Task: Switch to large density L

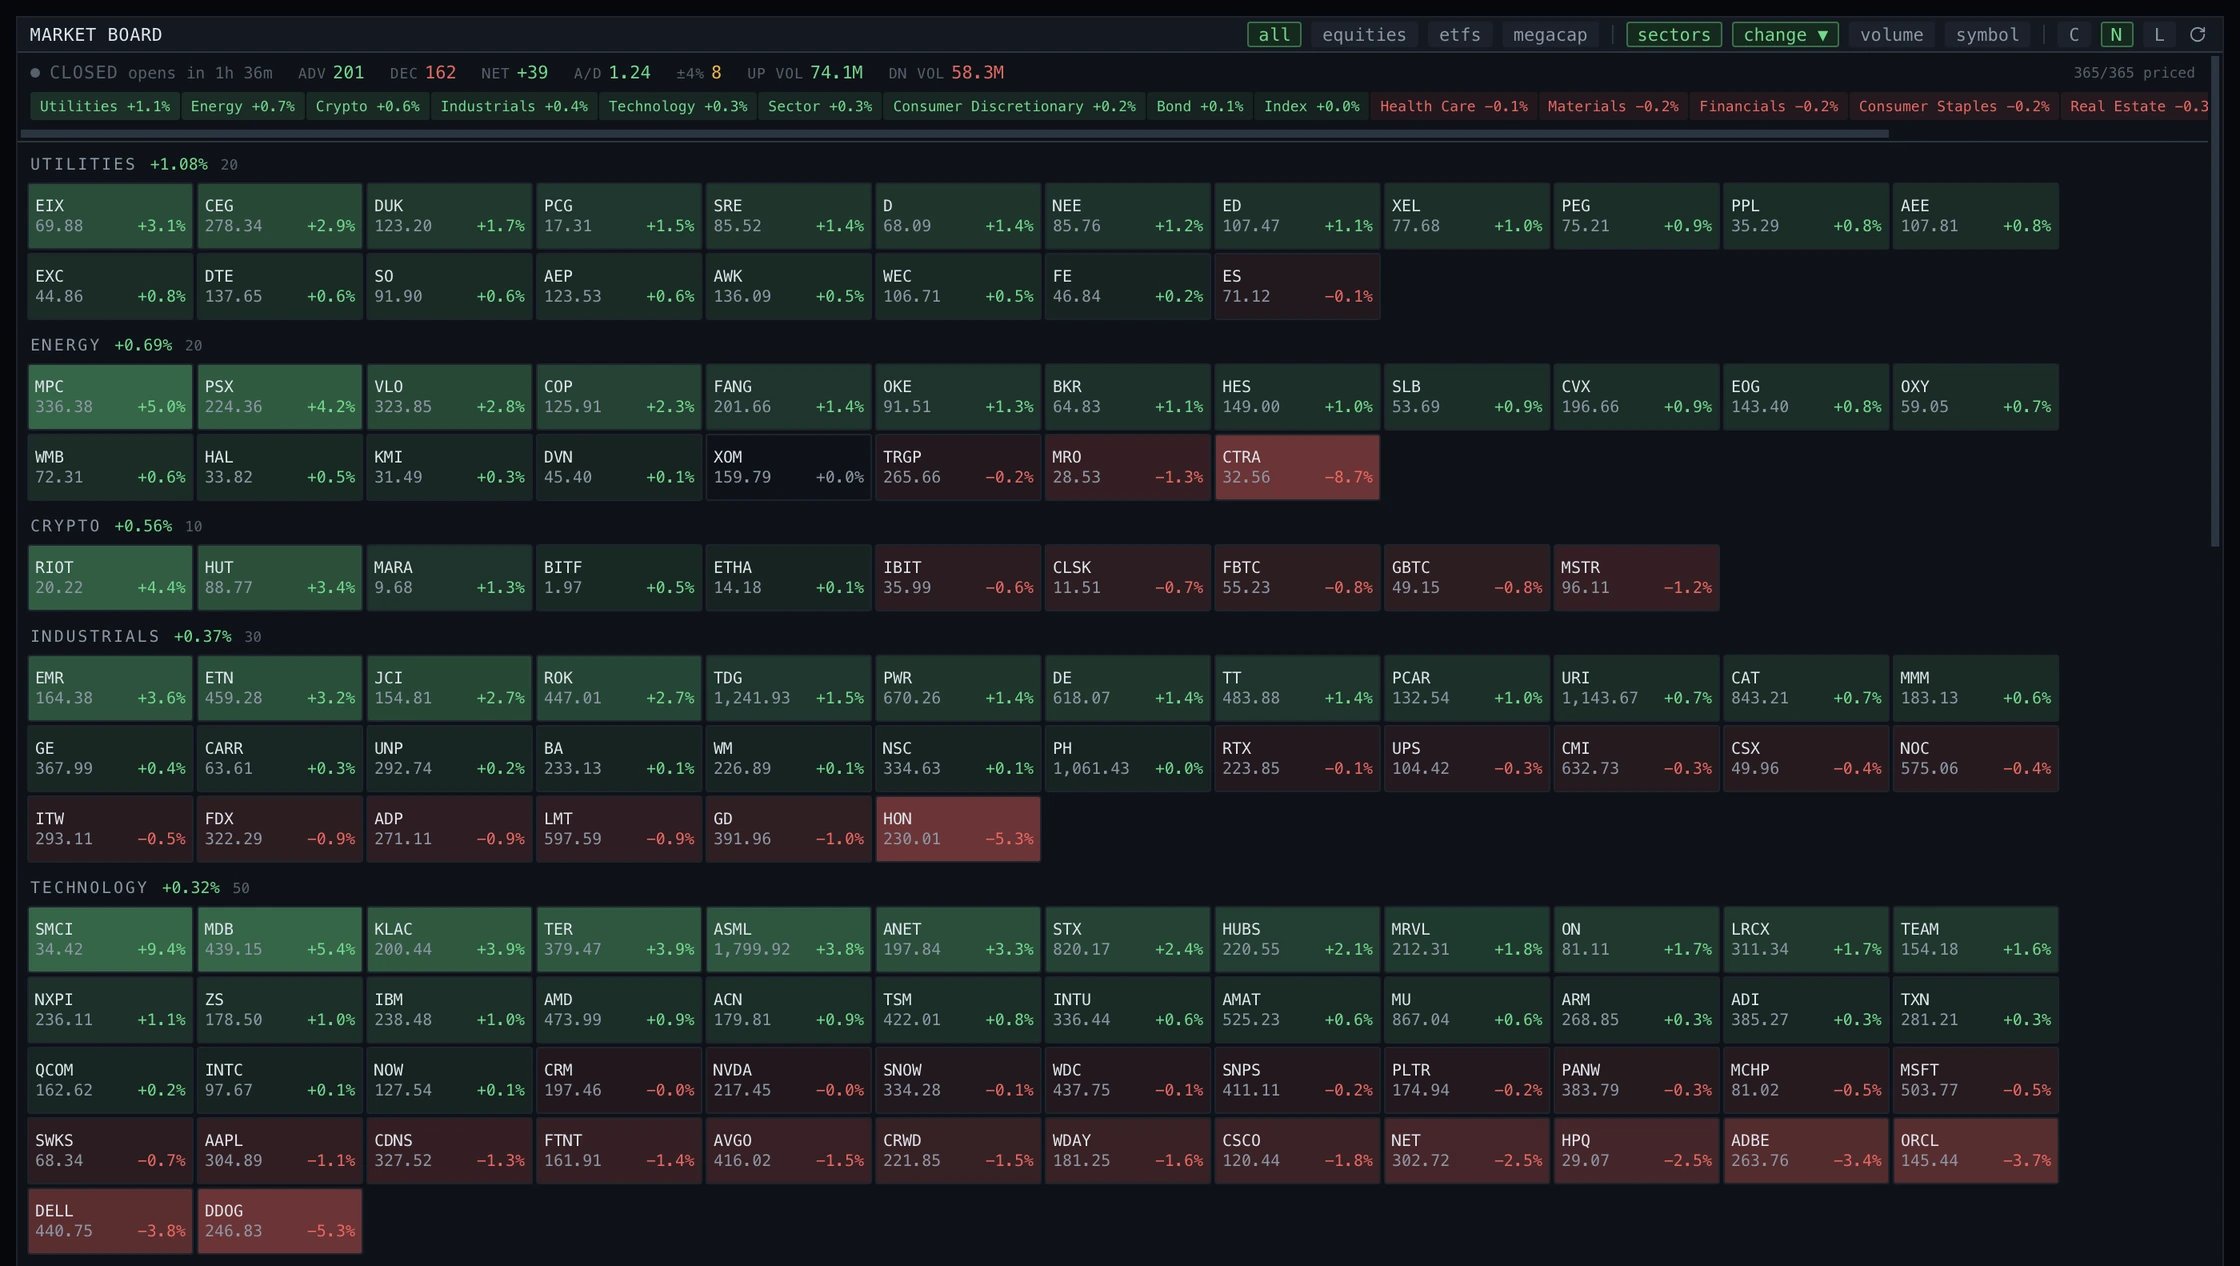Action: pyautogui.click(x=2159, y=35)
